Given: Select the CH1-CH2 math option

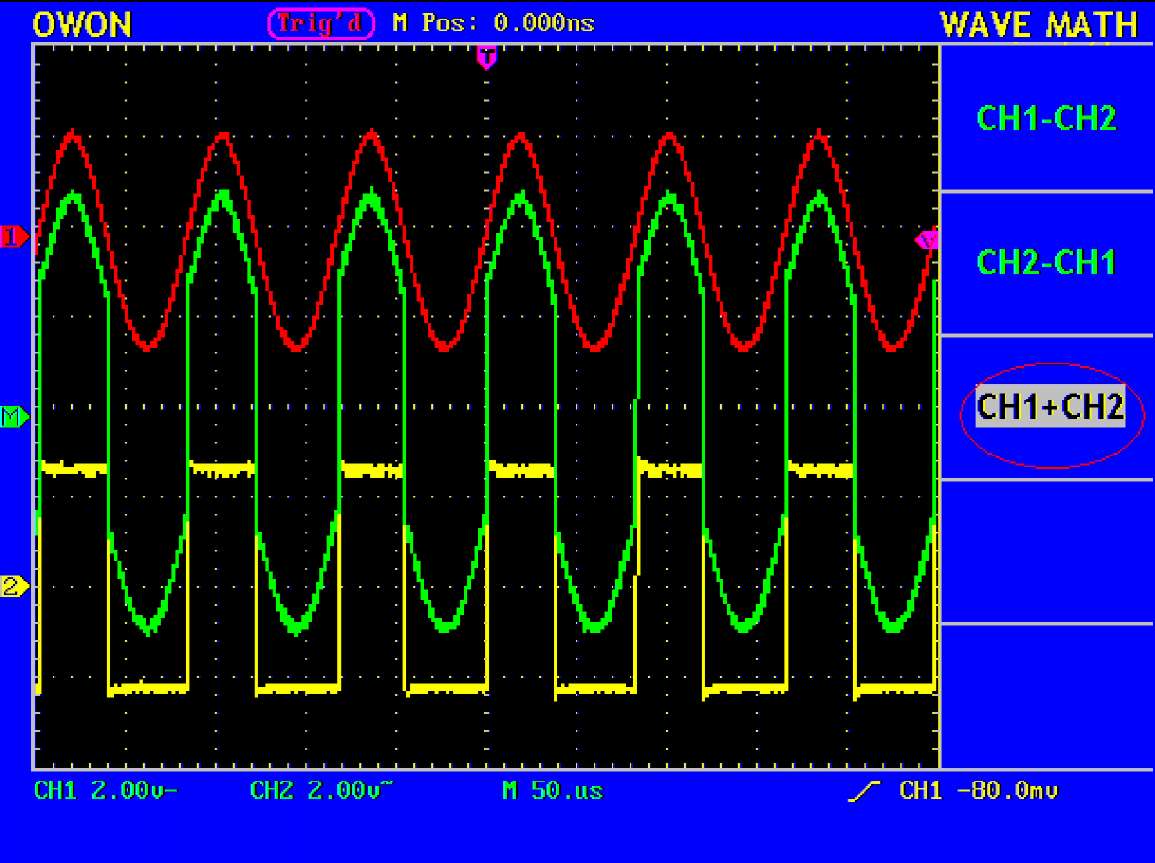Looking at the screenshot, I should 1046,119.
